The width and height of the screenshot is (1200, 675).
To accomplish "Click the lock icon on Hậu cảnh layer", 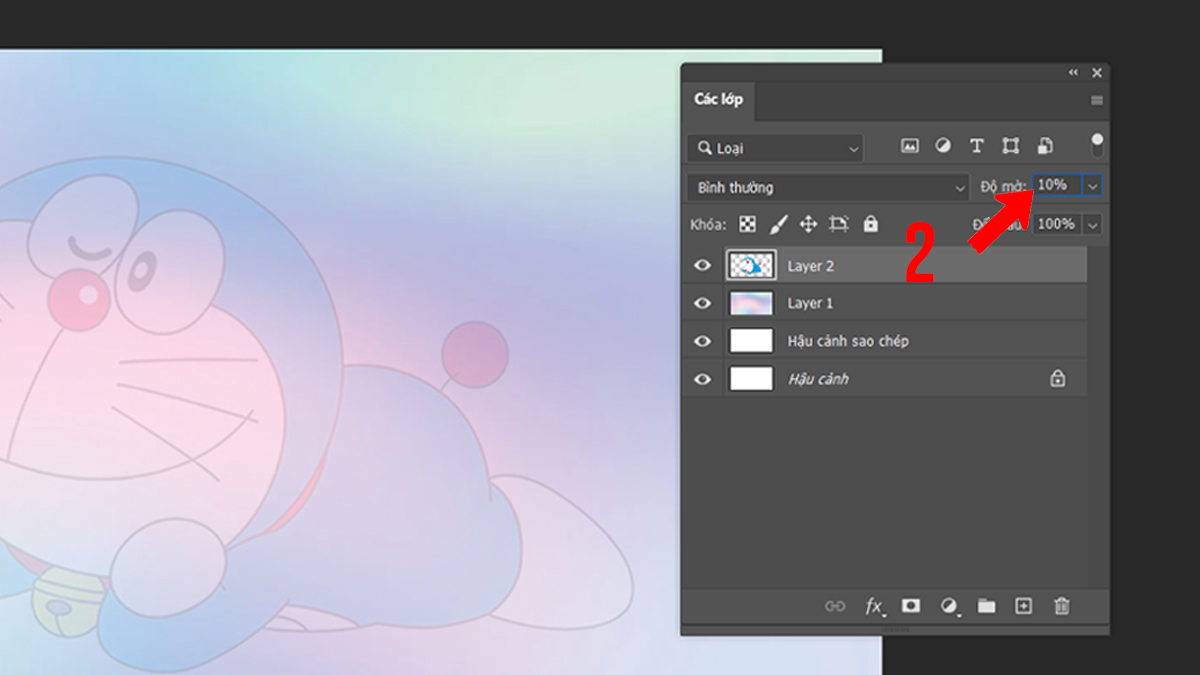I will (1058, 379).
